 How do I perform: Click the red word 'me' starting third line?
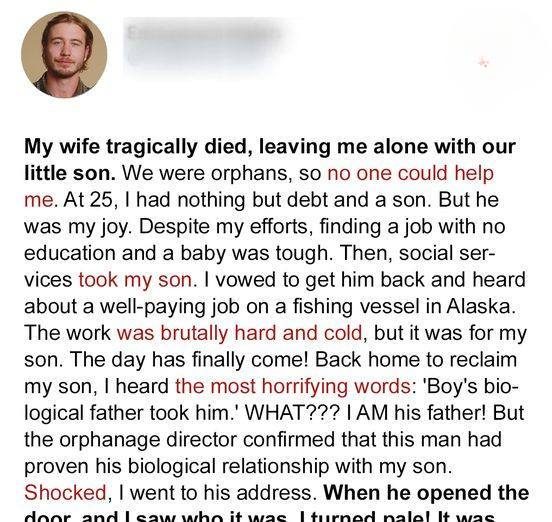point(39,200)
